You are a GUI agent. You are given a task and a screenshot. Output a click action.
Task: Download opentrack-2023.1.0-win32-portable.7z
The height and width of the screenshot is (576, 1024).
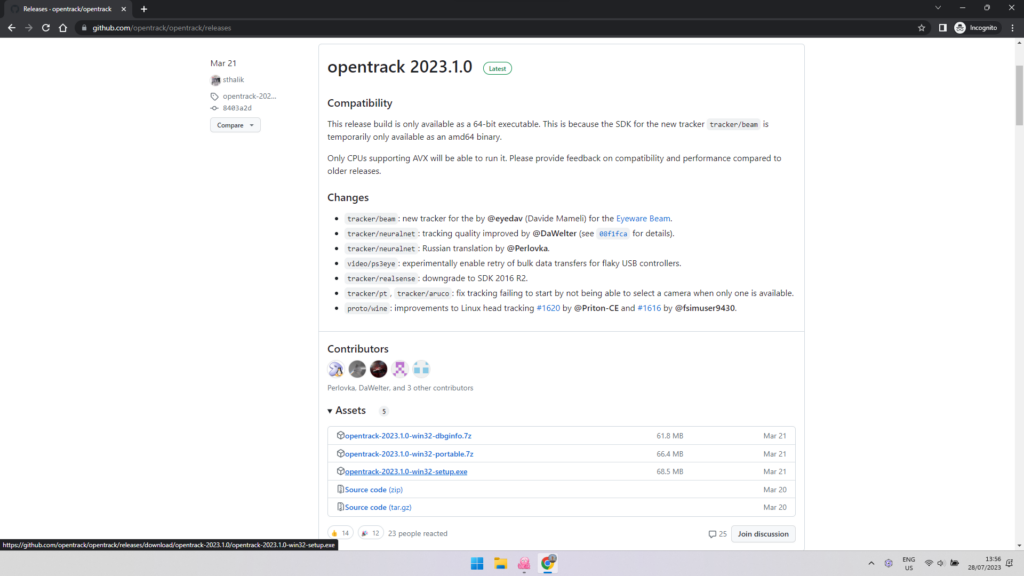[x=409, y=454]
